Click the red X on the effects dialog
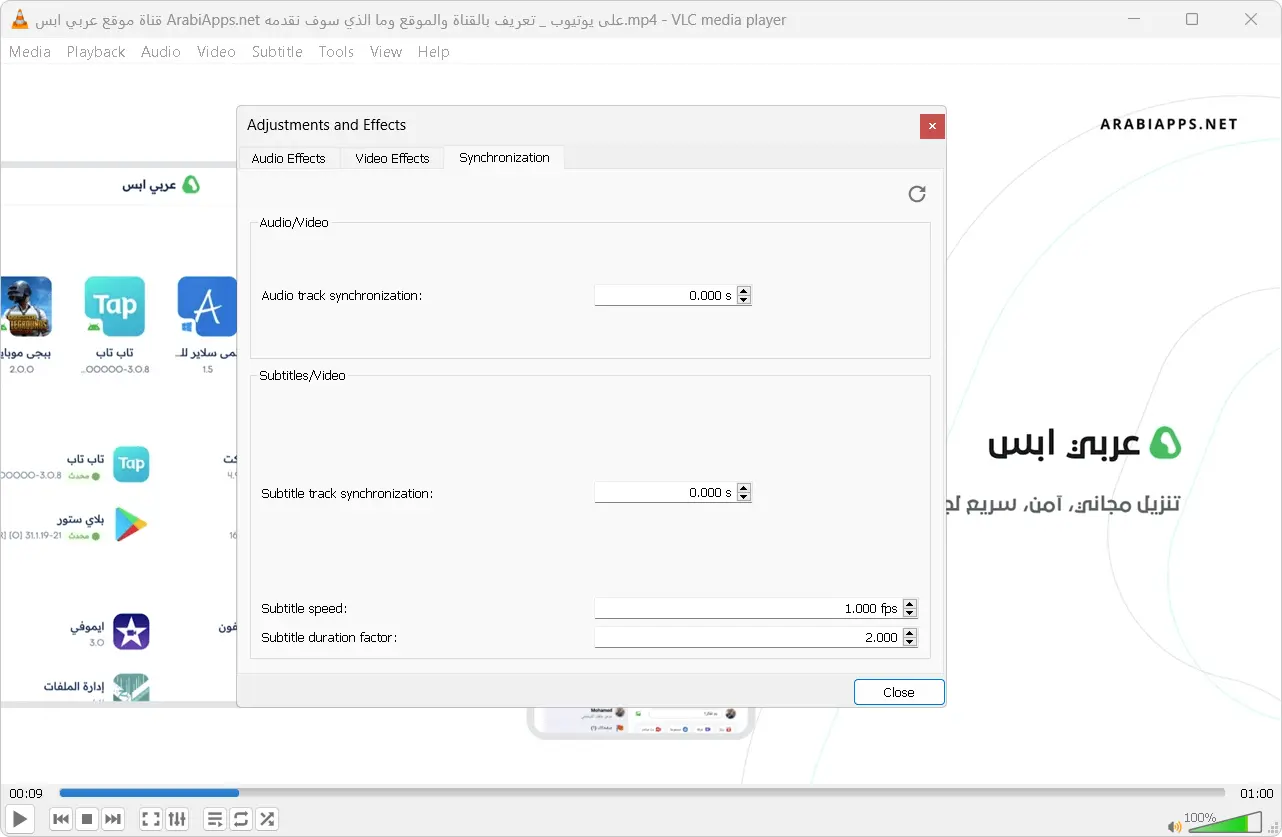 (931, 126)
